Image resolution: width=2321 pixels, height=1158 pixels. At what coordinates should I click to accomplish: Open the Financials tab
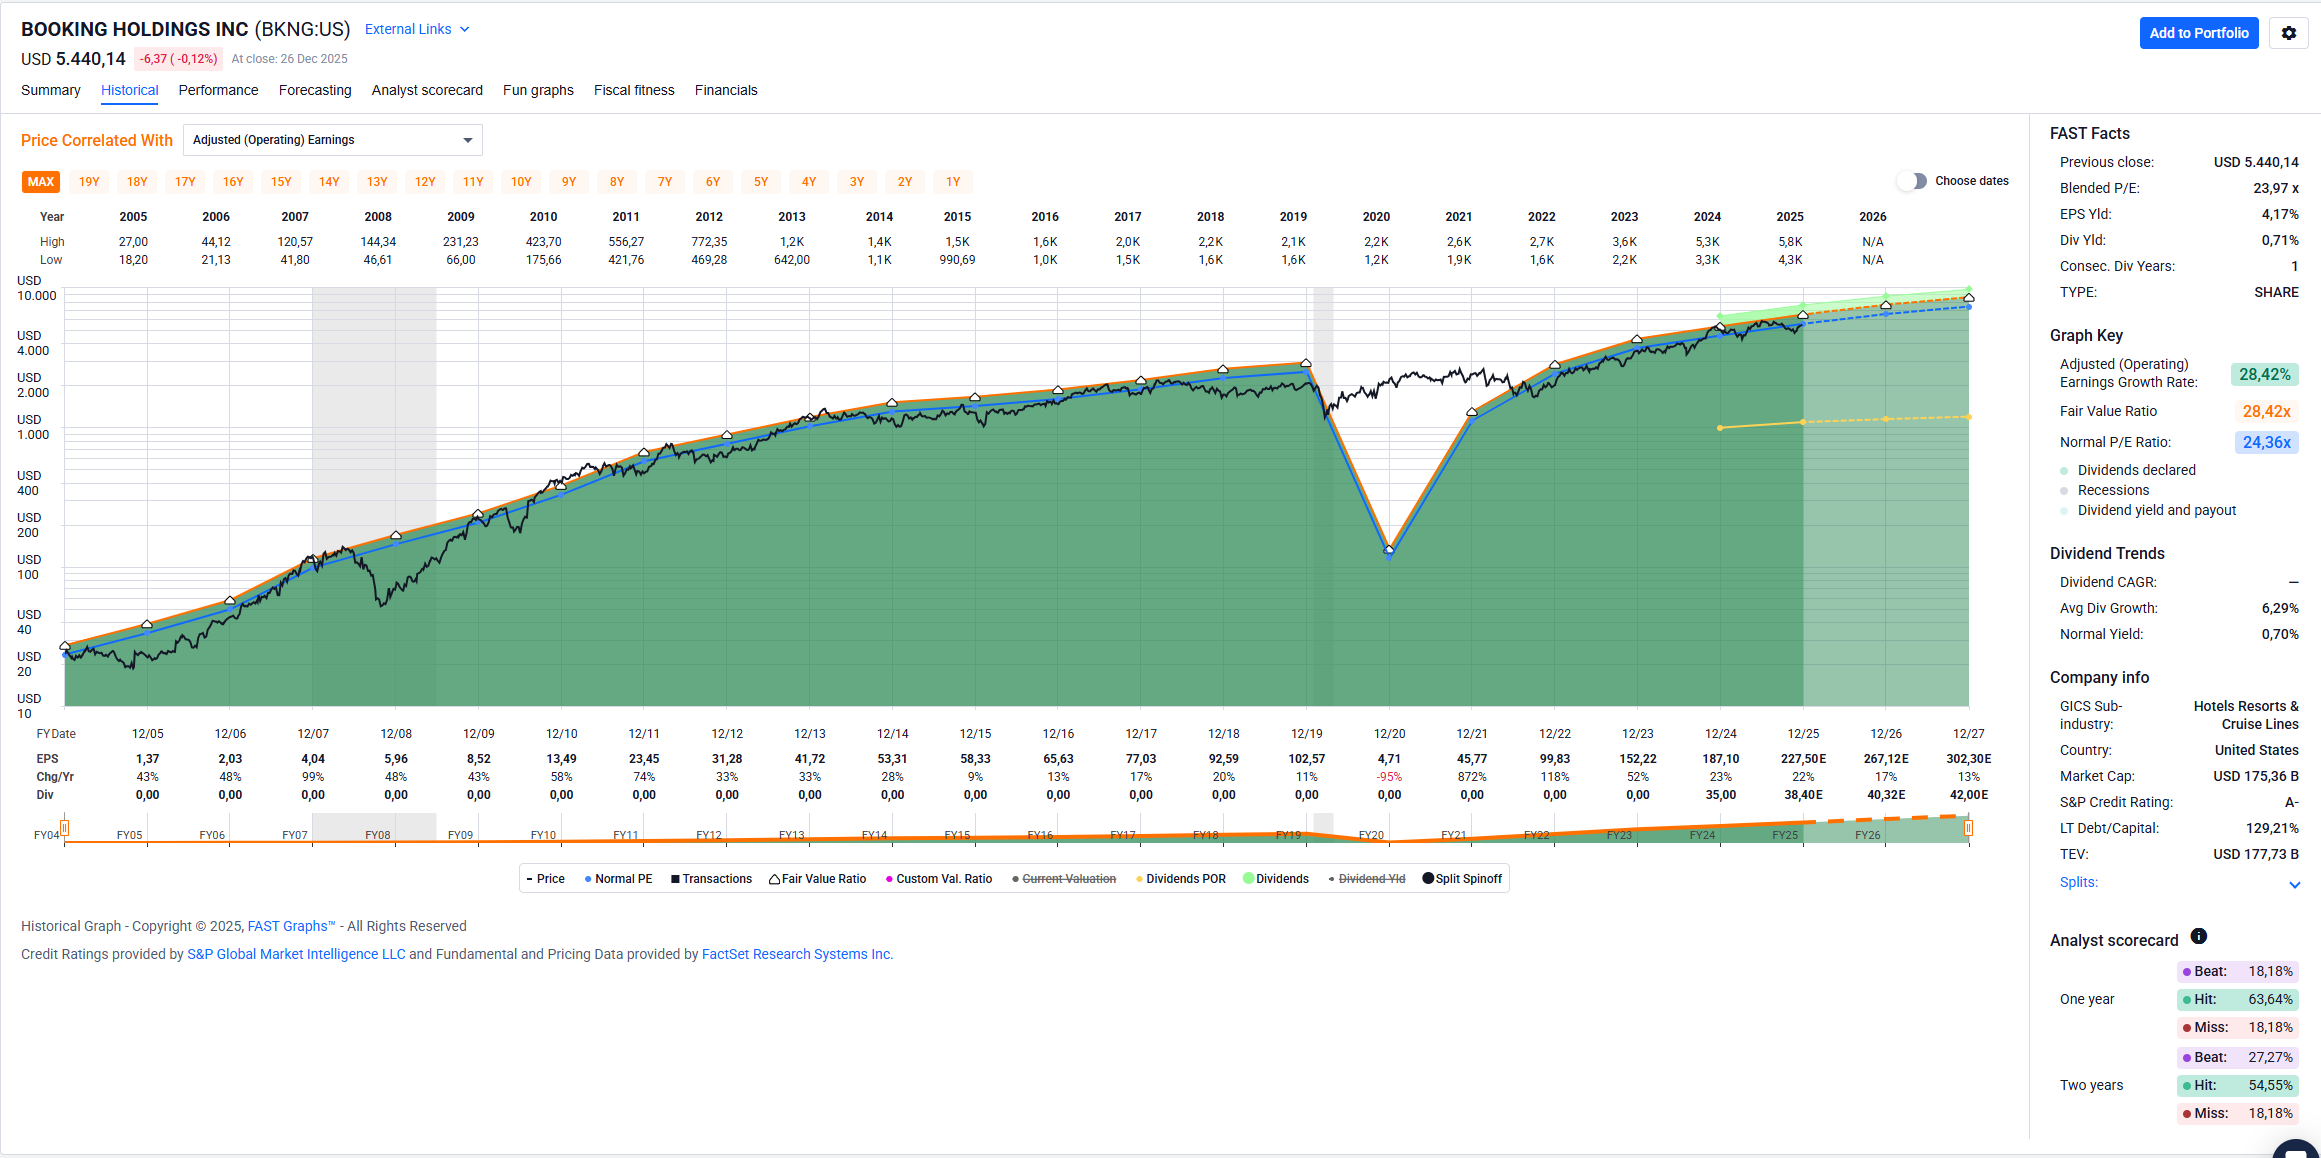(726, 90)
